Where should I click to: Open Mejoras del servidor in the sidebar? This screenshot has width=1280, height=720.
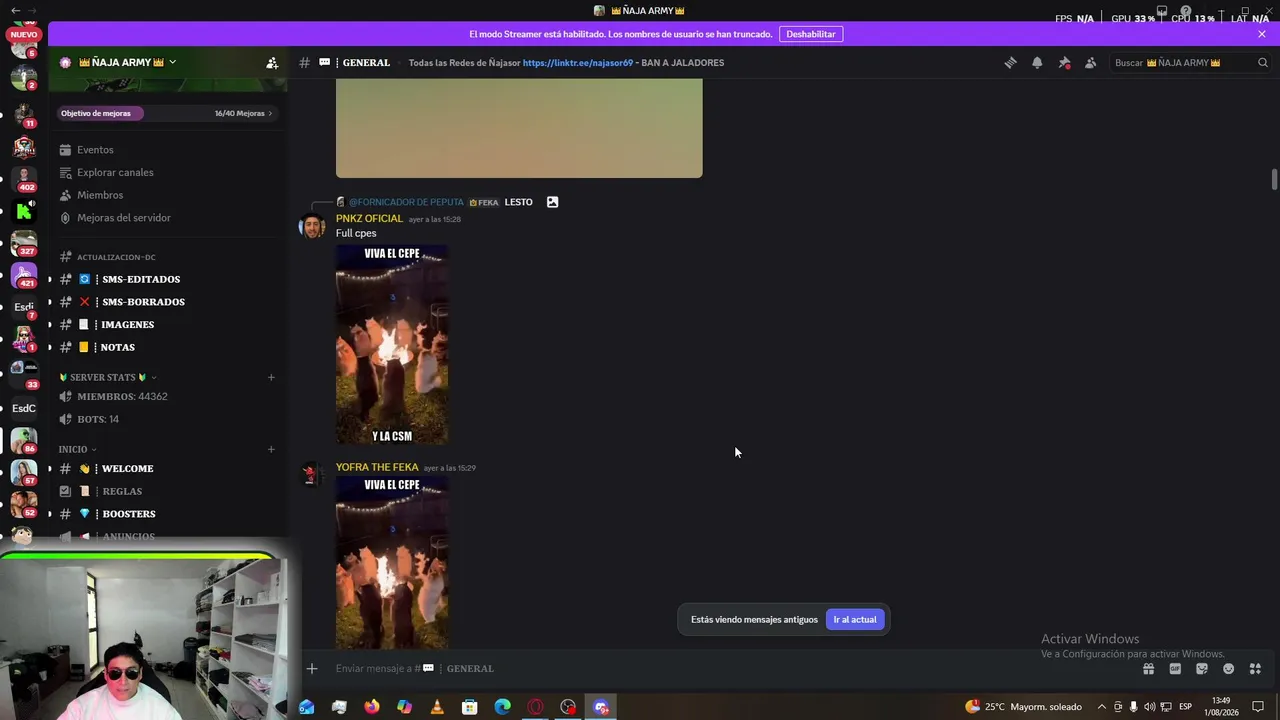(167, 218)
